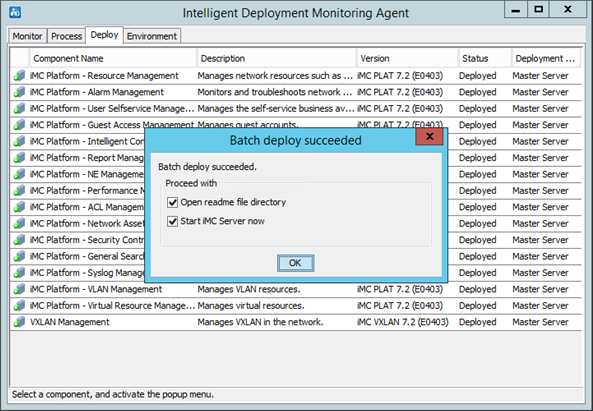Viewport: 593px width, 411px height.
Task: Switch to the Monitor tab
Action: (27, 36)
